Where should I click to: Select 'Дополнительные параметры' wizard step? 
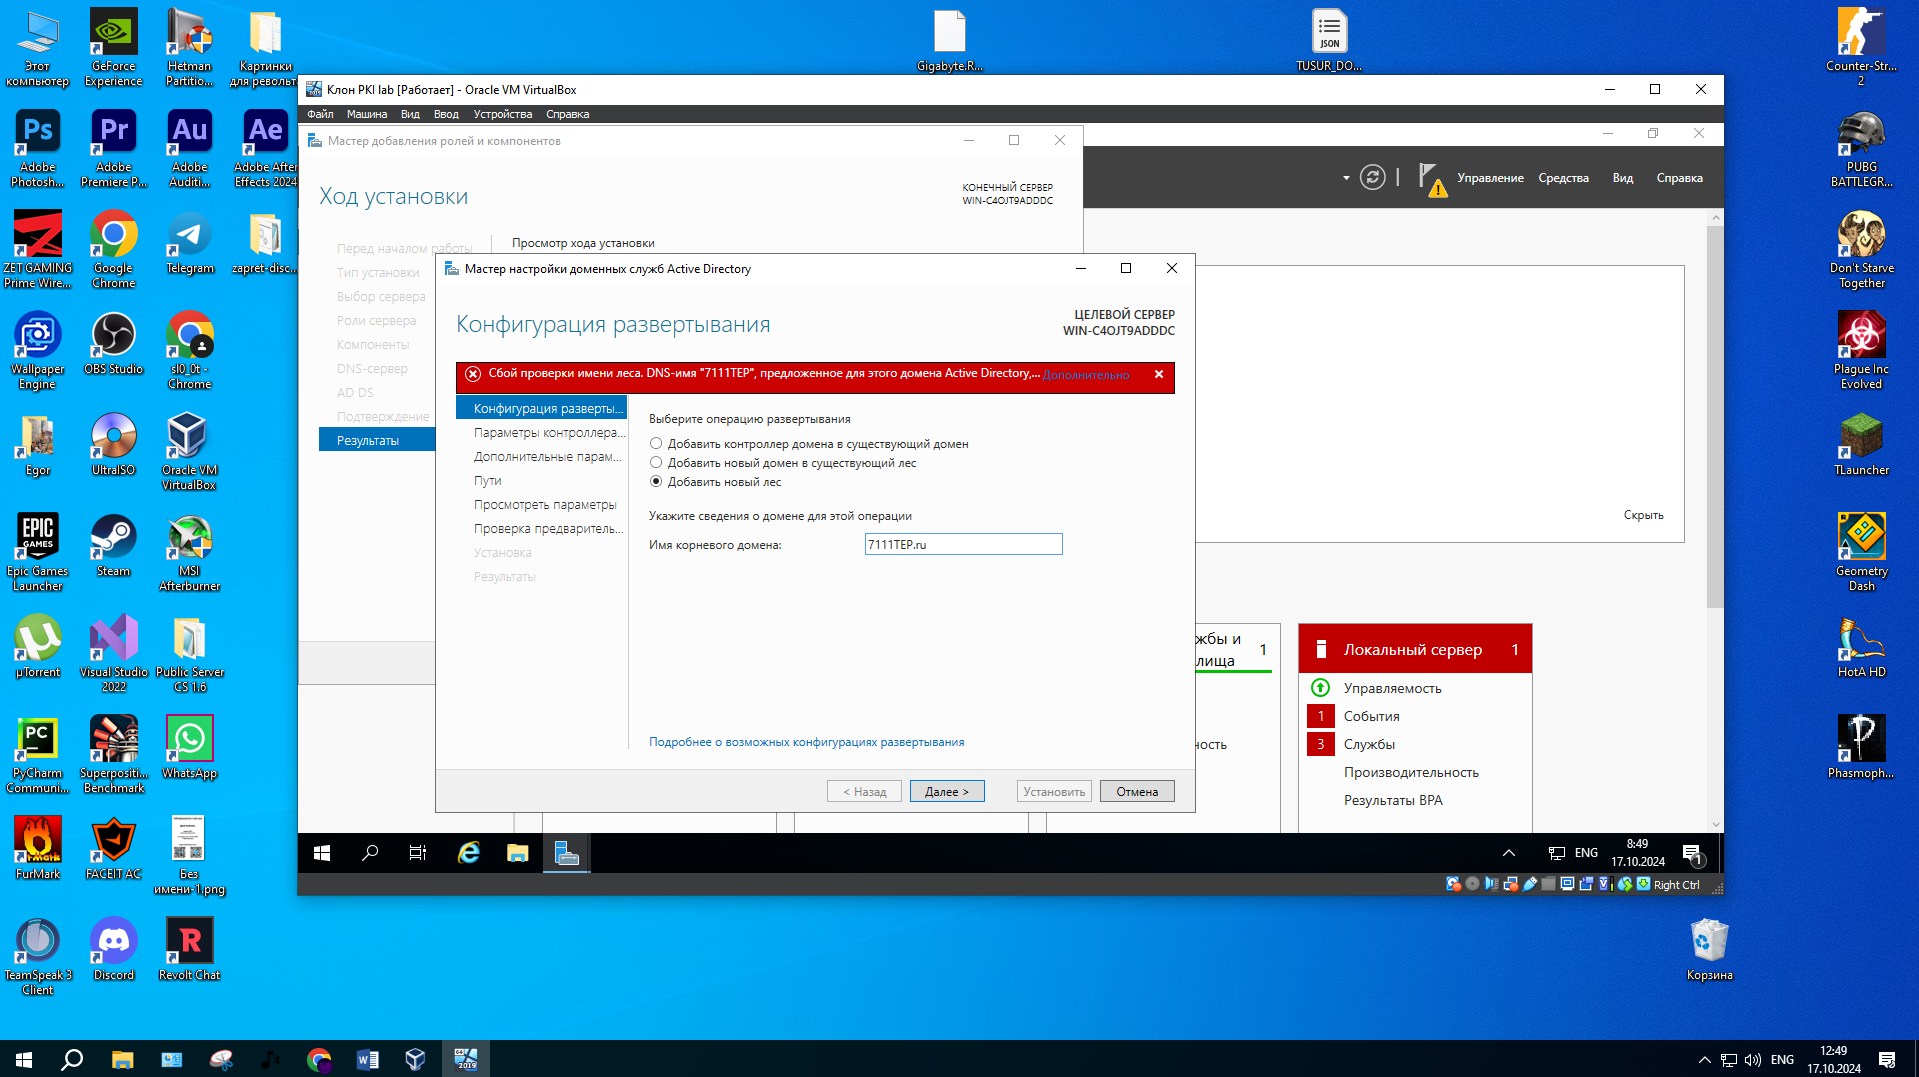pos(547,457)
